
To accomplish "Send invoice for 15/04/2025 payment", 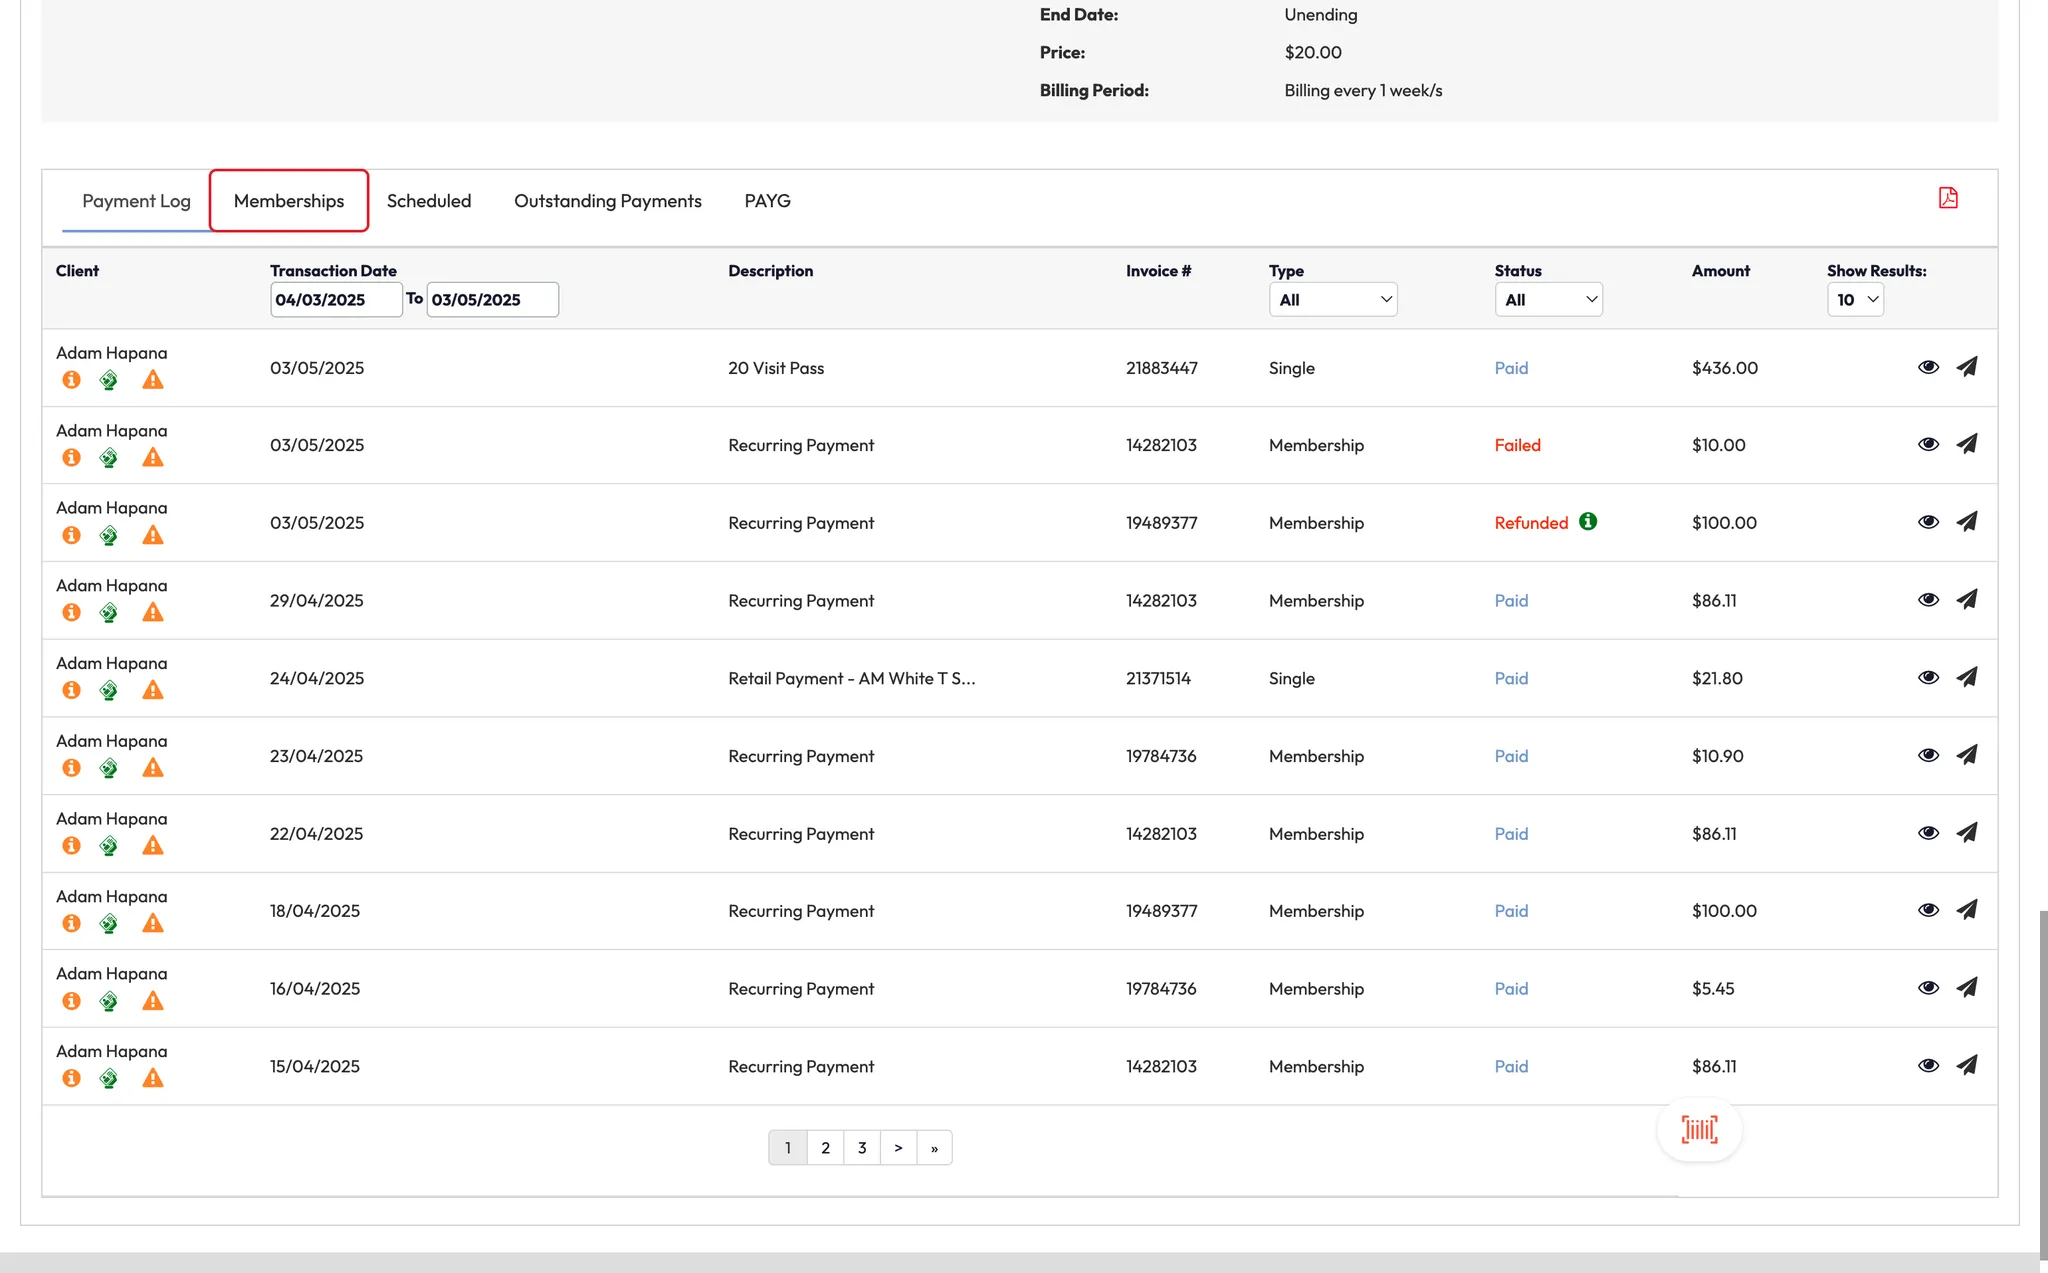I will point(1966,1065).
